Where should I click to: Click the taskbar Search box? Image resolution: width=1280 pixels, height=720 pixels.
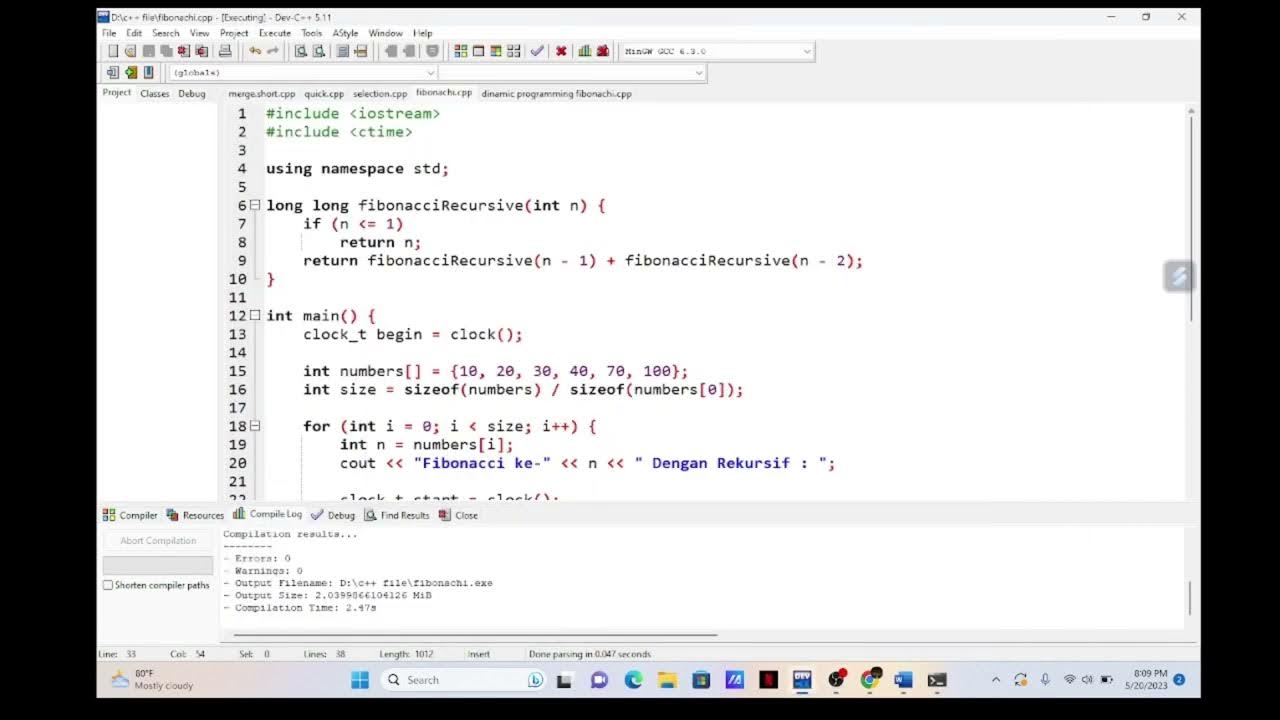(x=463, y=680)
